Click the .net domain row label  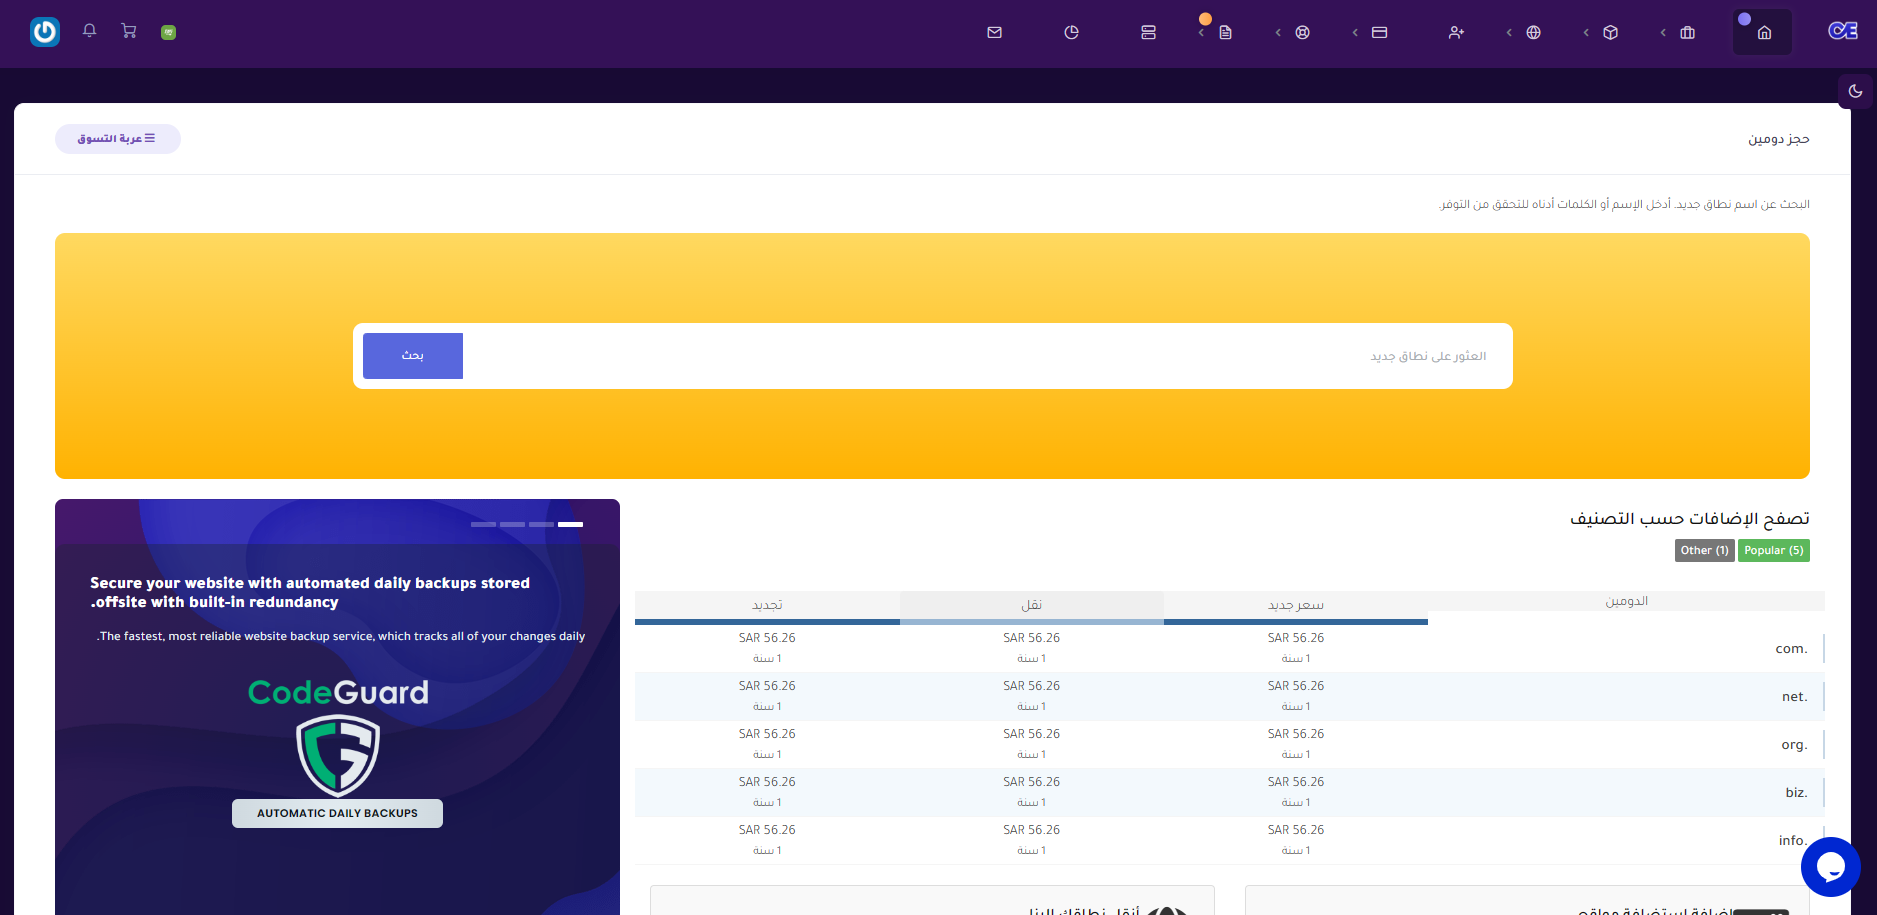pos(1794,697)
